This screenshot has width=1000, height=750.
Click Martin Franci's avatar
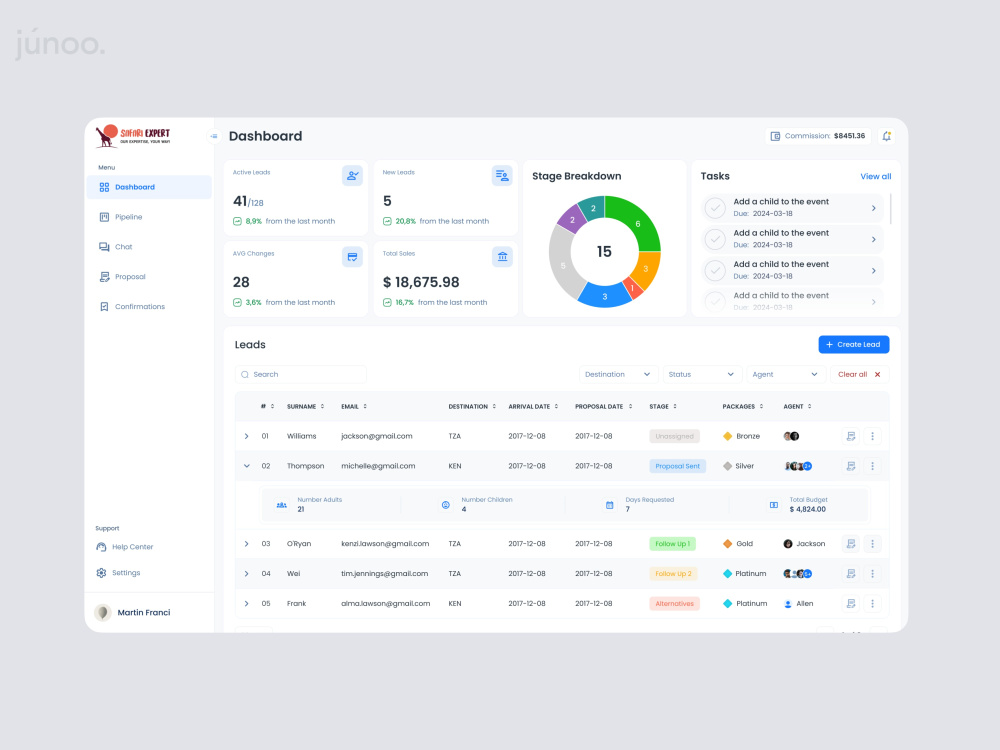click(x=103, y=612)
